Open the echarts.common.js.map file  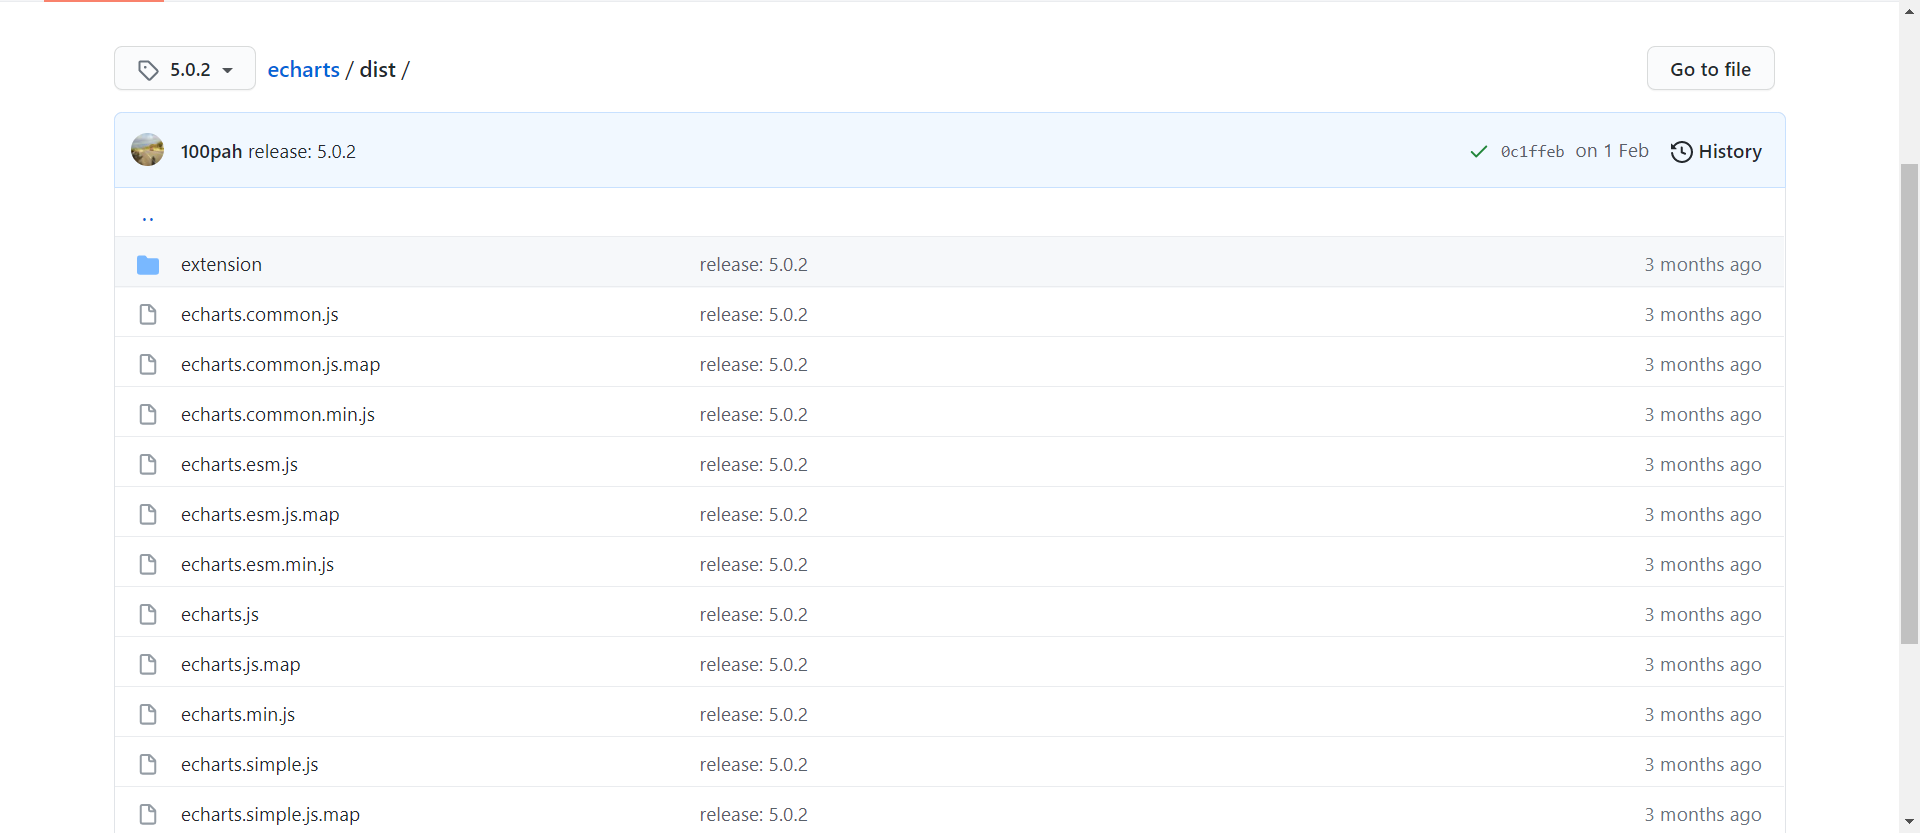tap(280, 365)
